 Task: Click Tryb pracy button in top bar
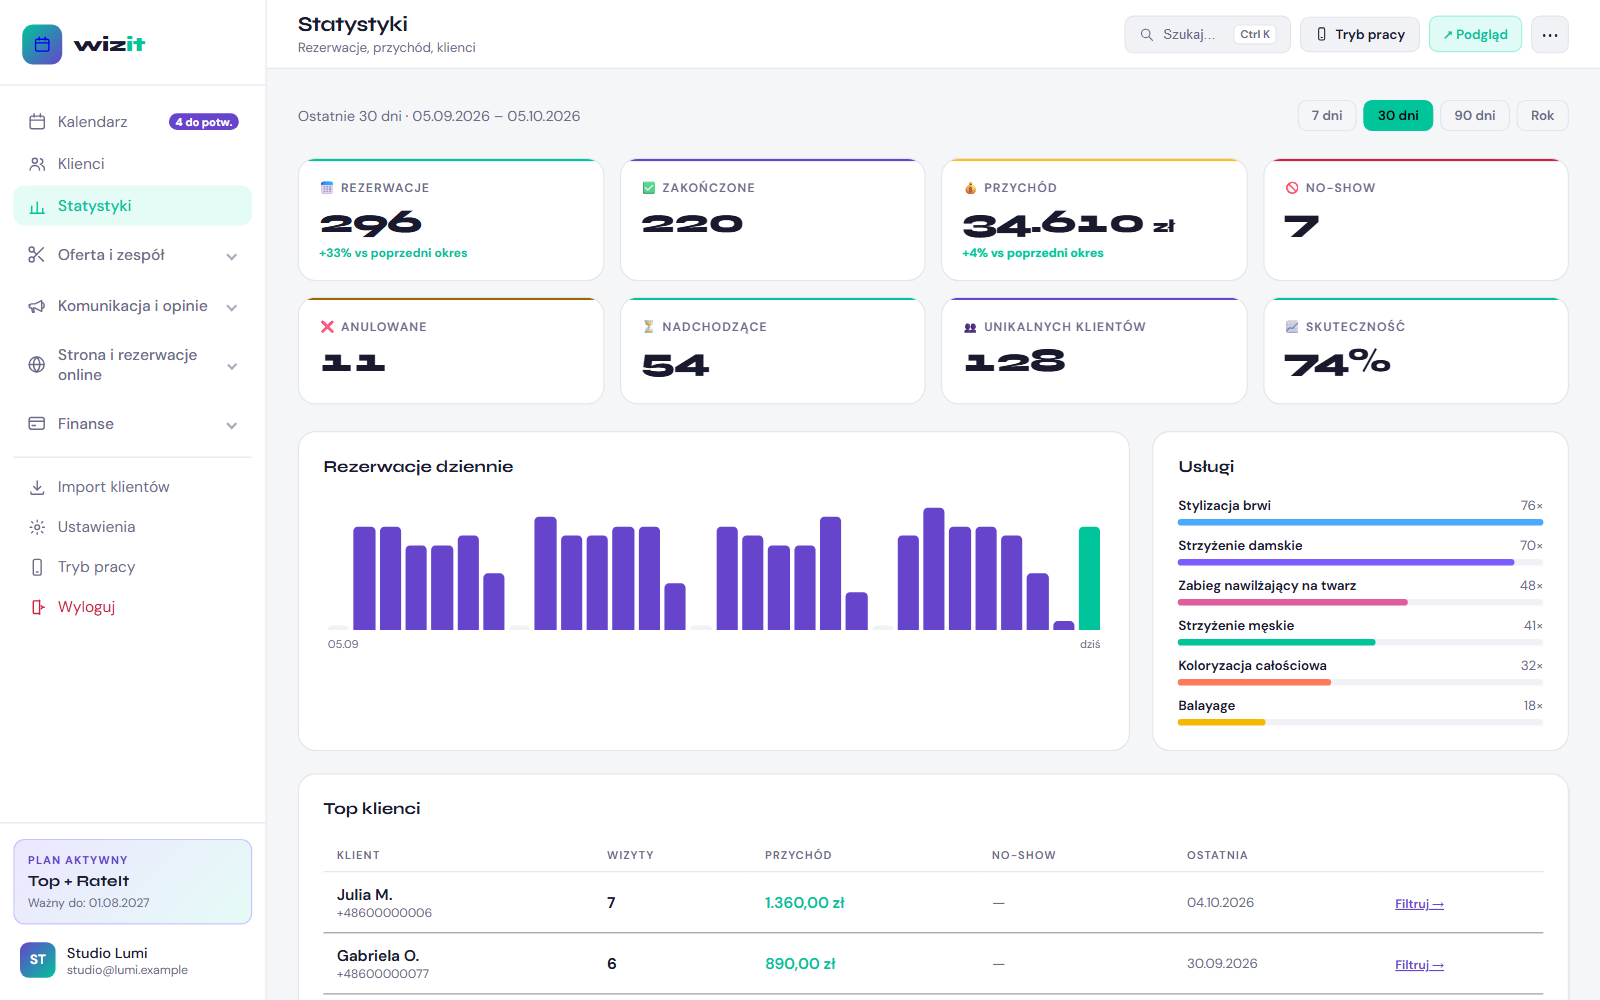click(1360, 35)
